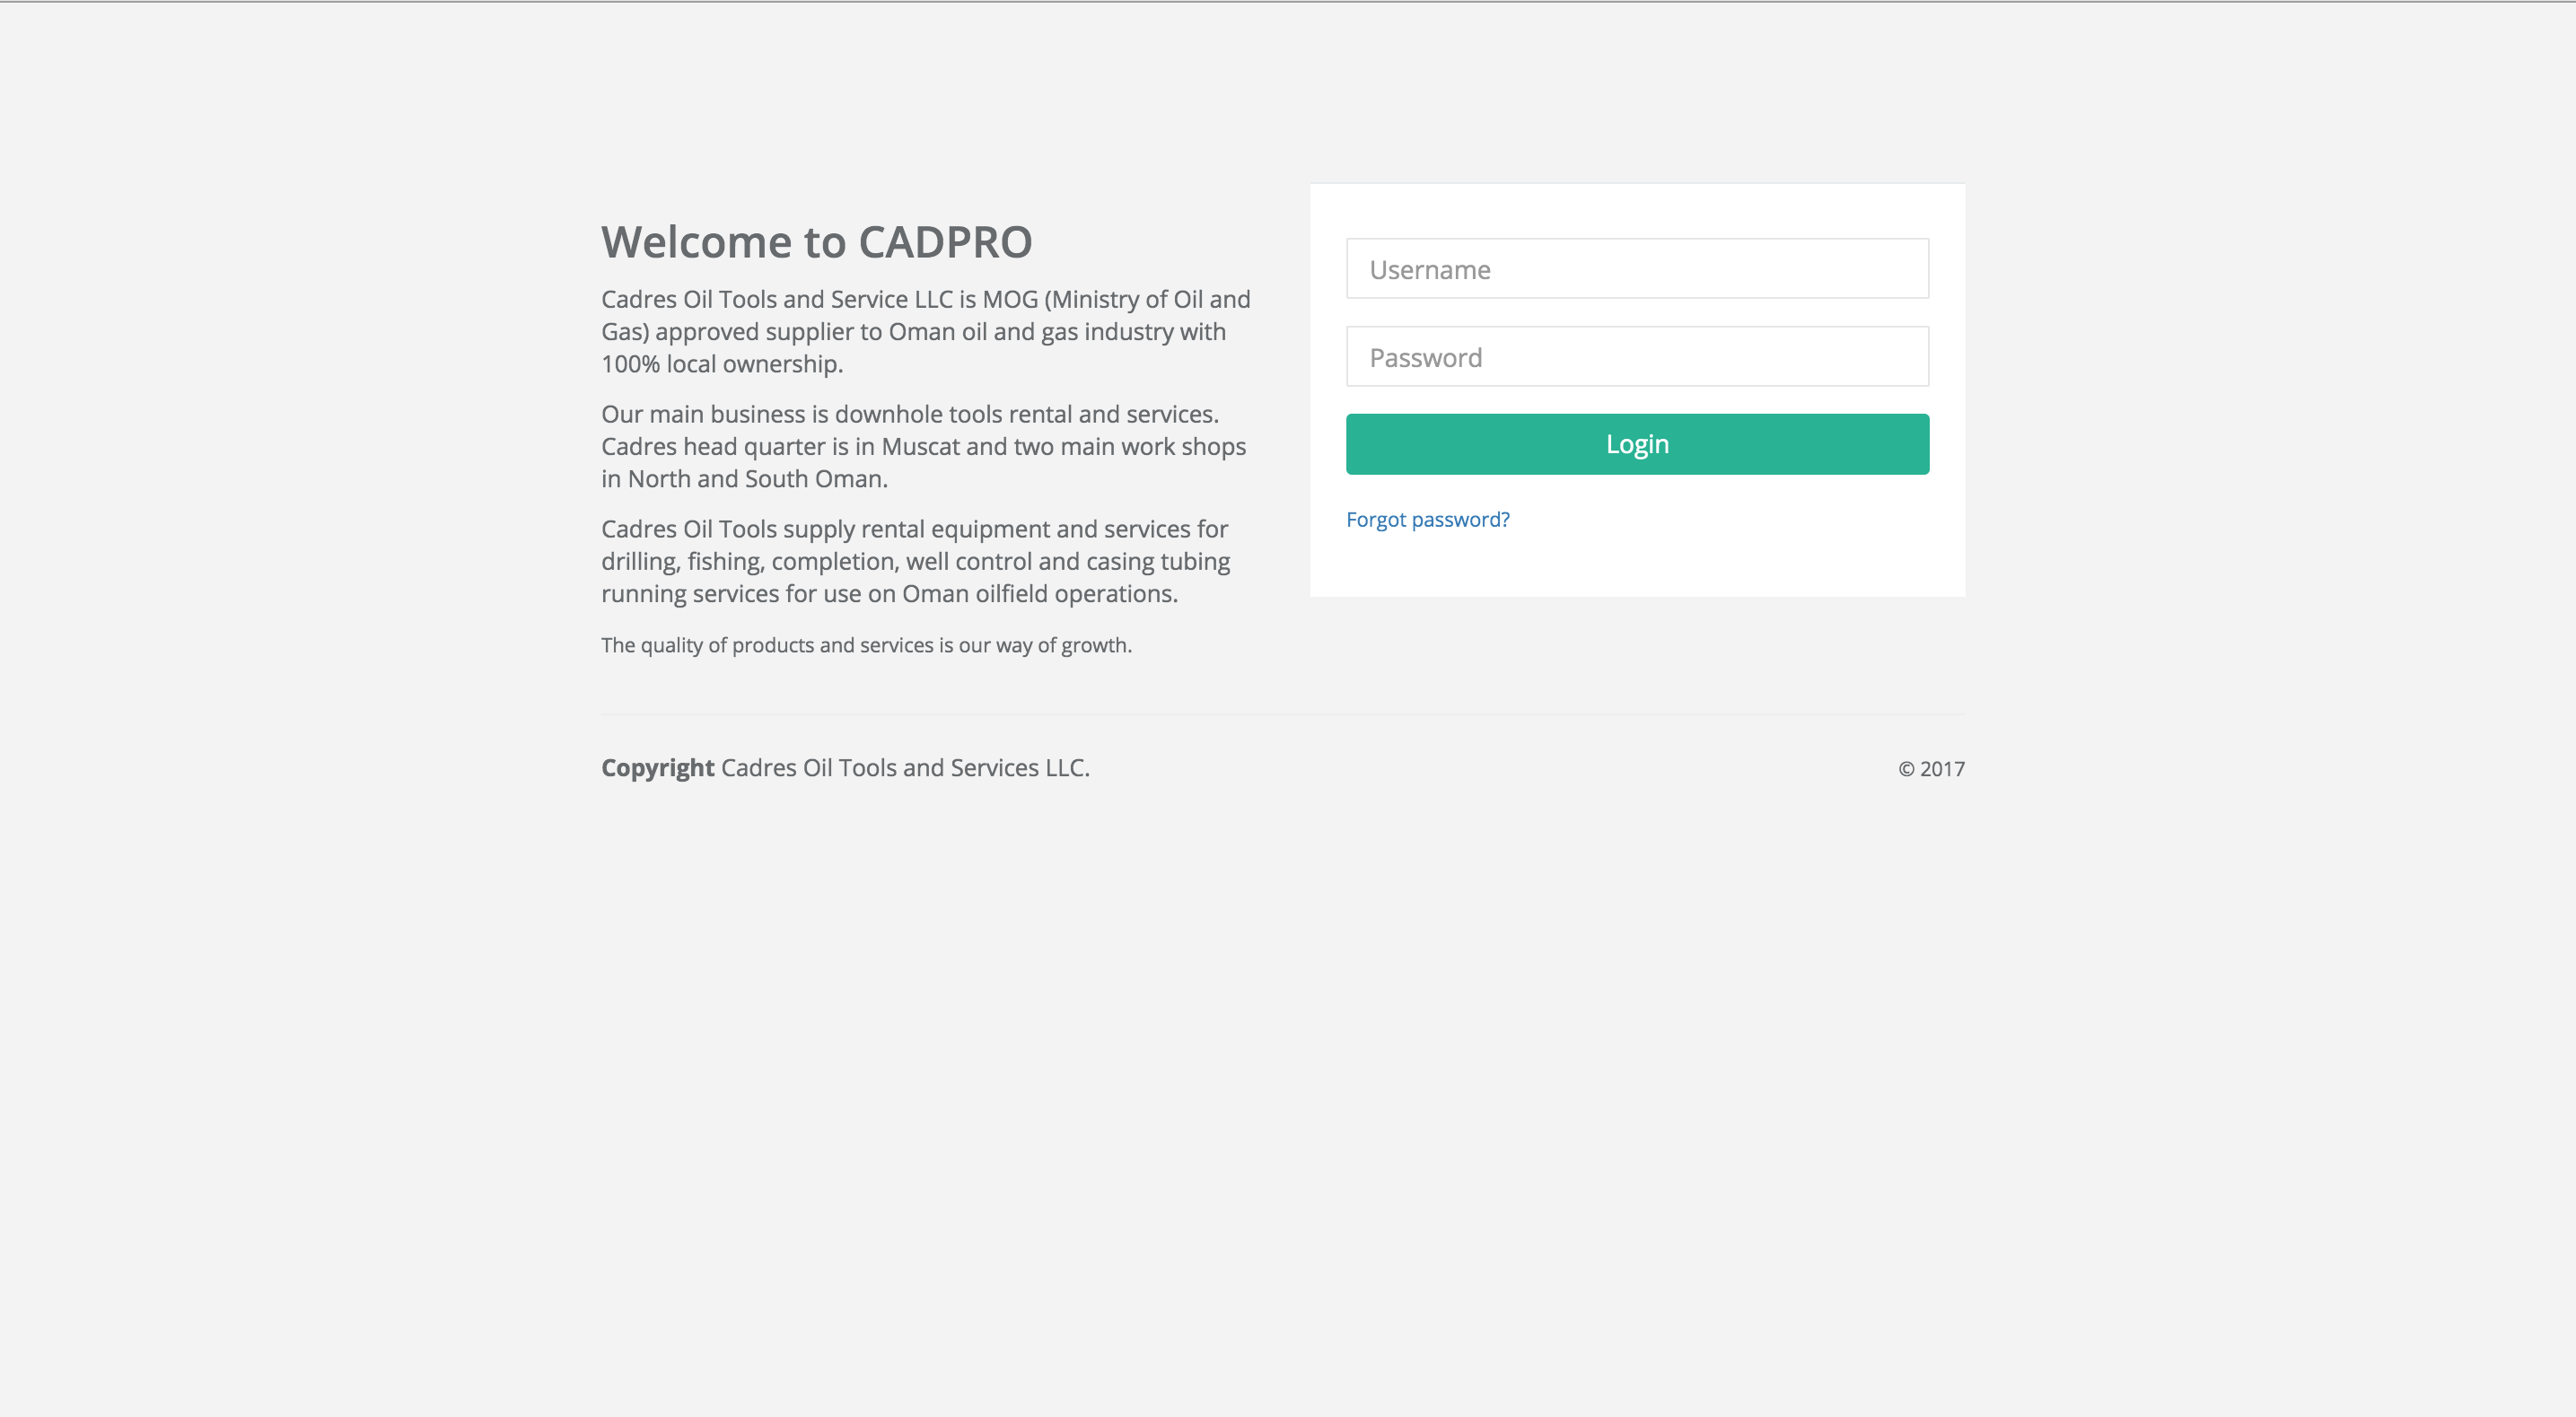Click the quality of products tagline
This screenshot has width=2576, height=1417.
pos(866,645)
